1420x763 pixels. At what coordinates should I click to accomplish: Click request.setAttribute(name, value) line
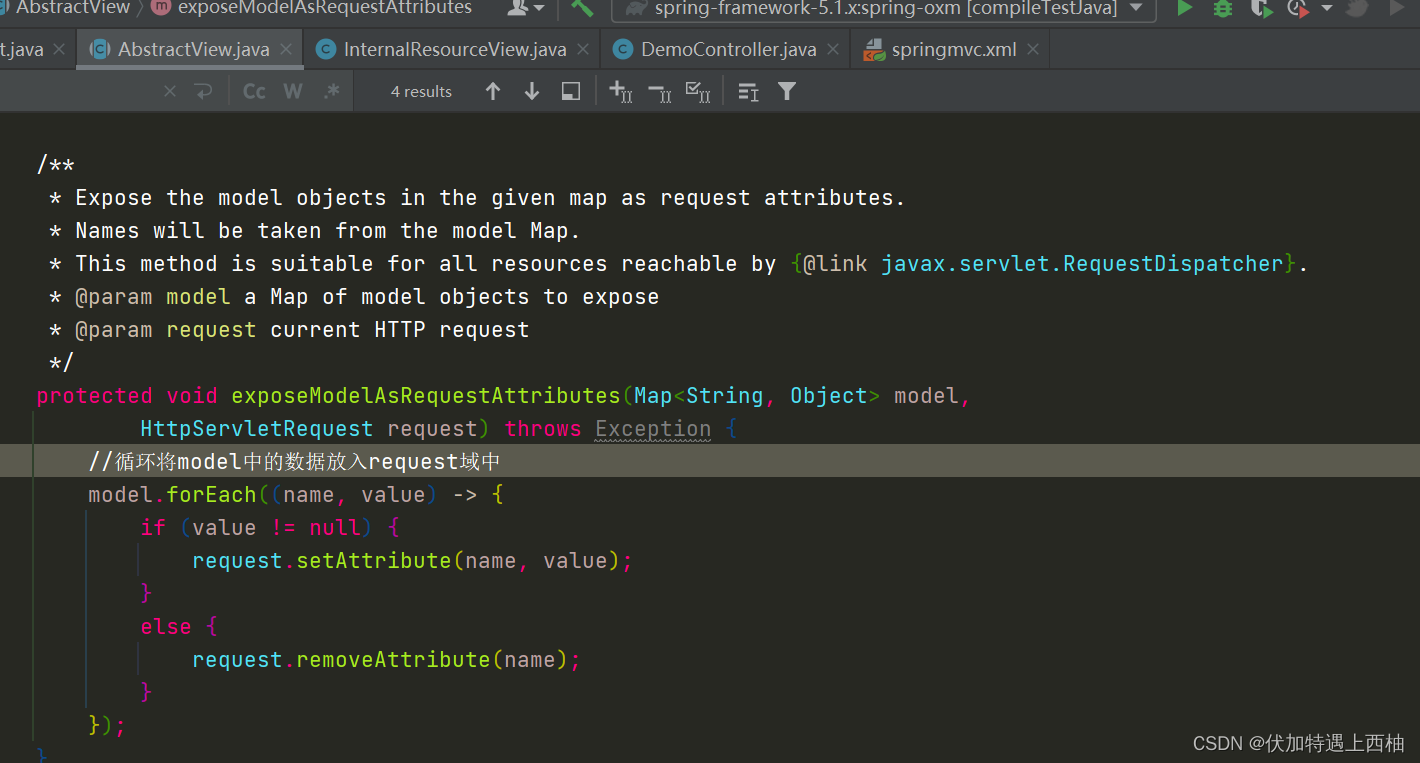click(x=413, y=561)
